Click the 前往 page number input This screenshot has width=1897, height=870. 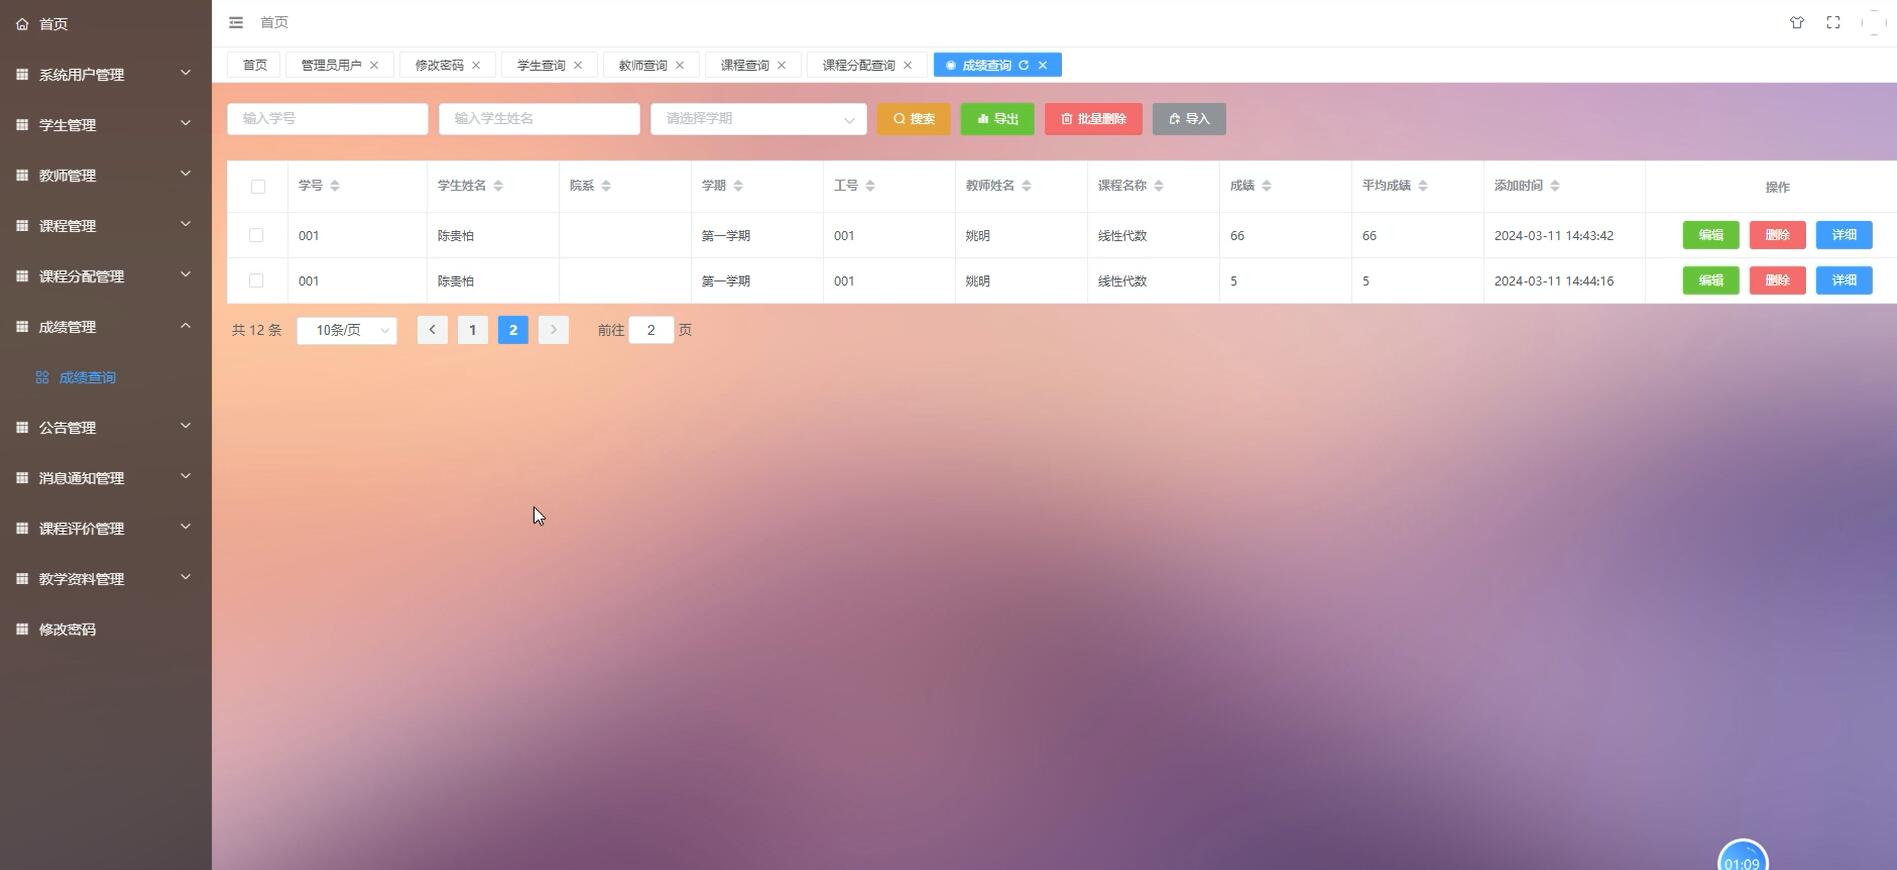click(x=651, y=330)
